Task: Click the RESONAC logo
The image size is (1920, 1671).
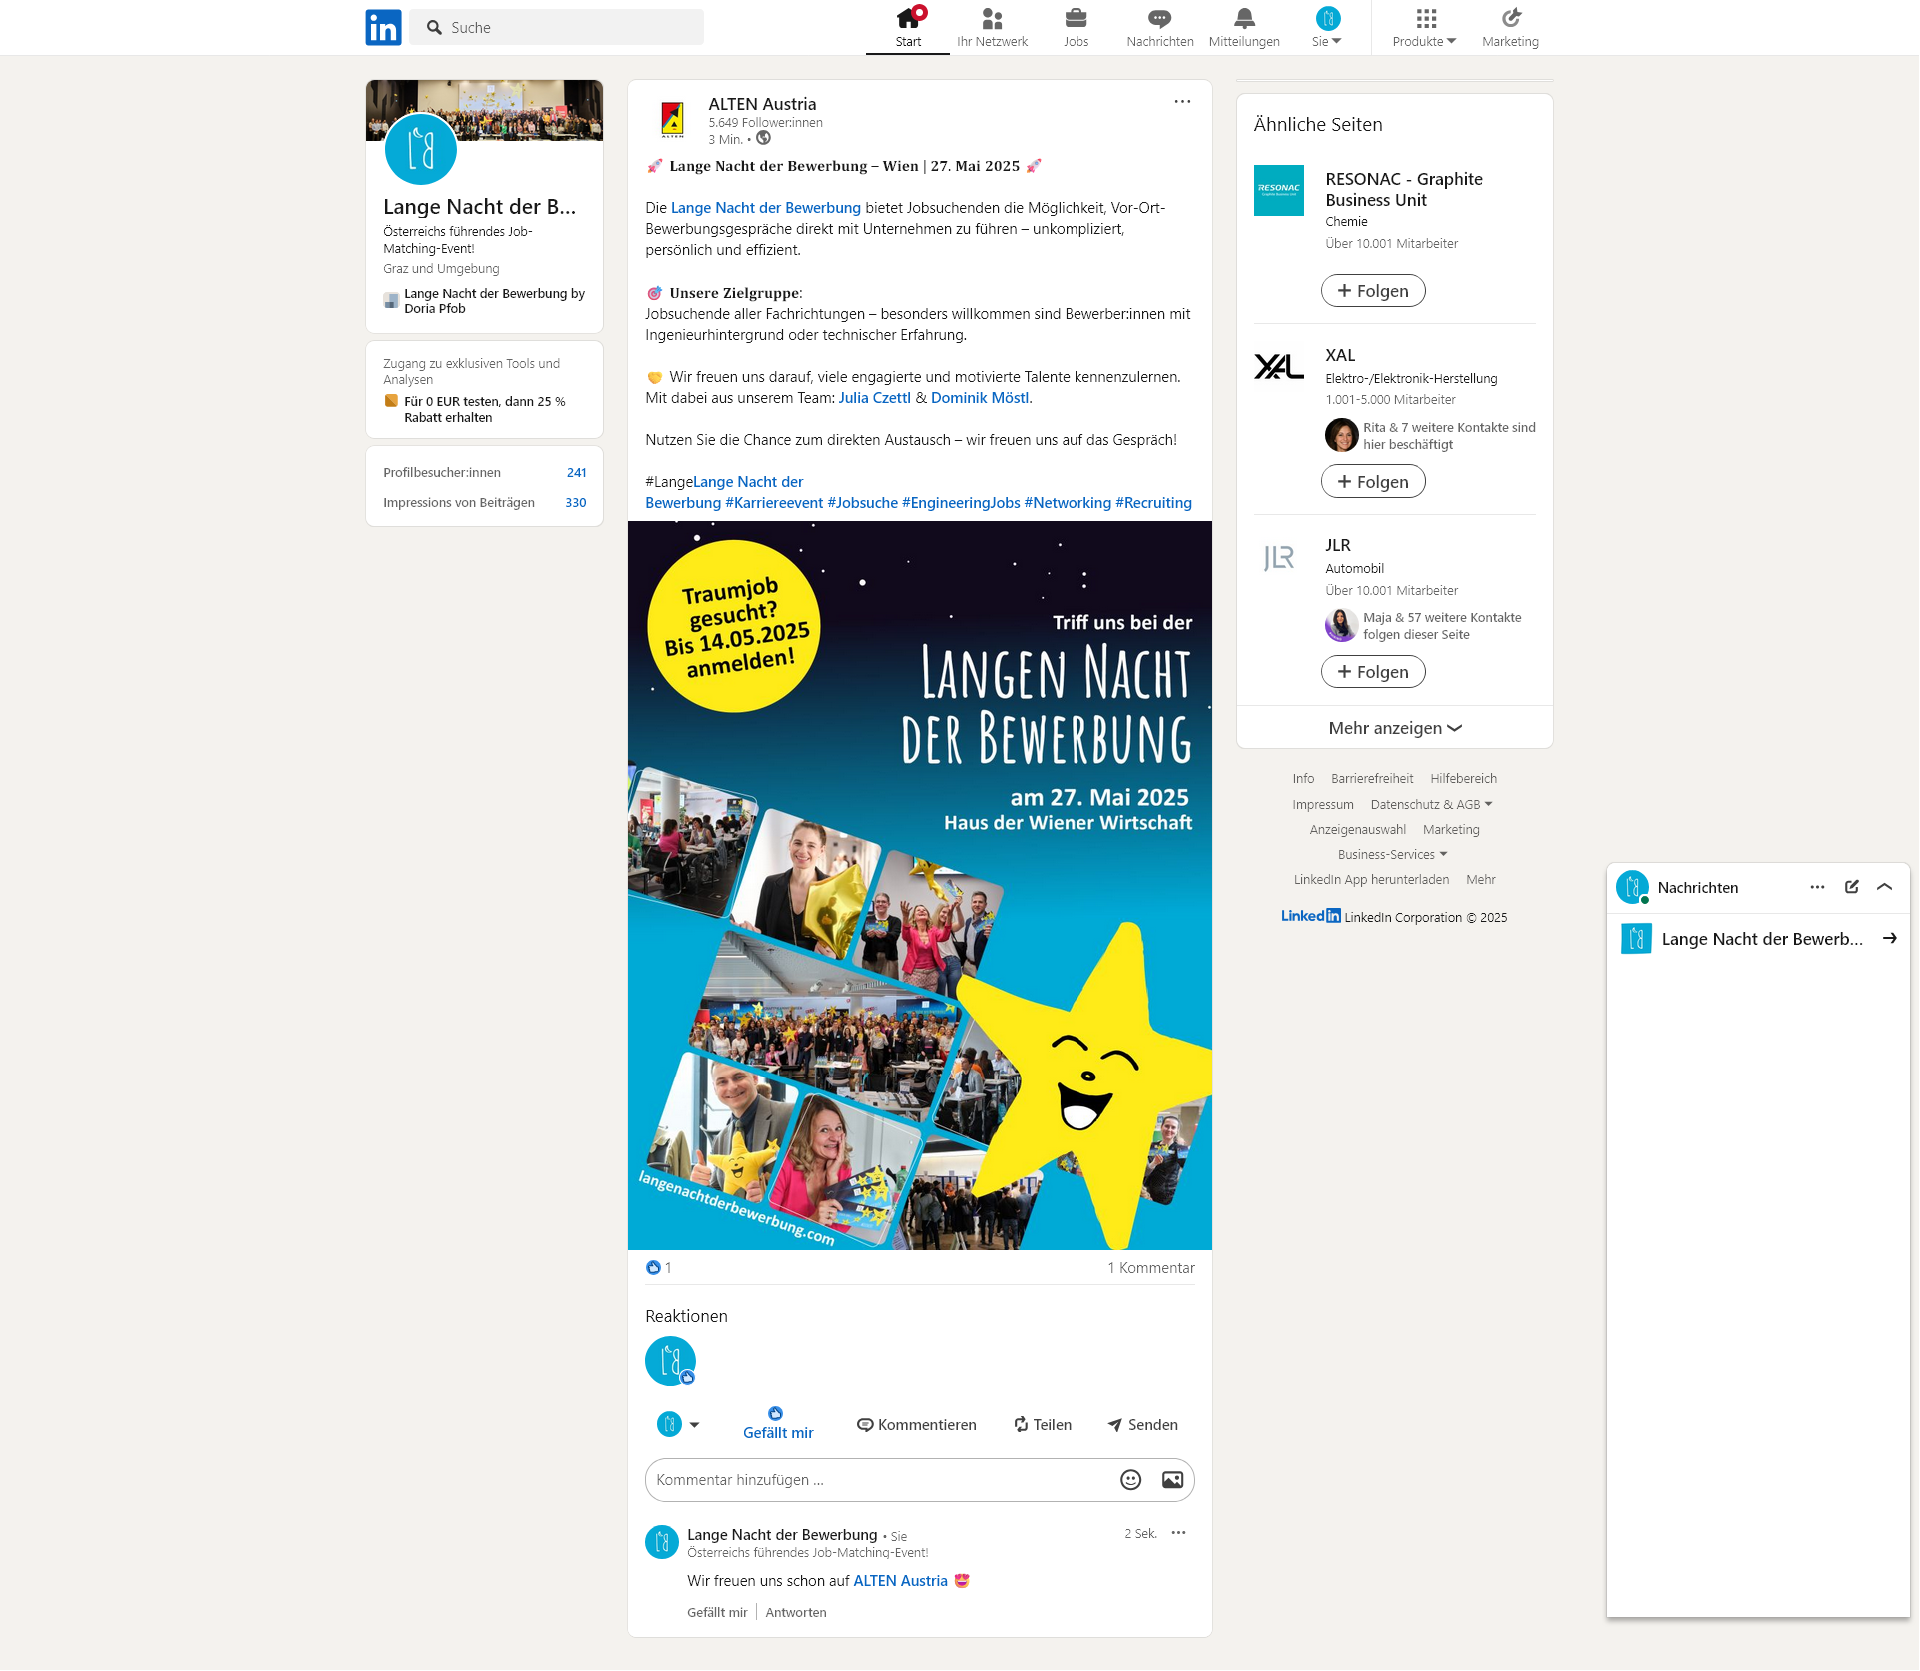Action: click(1279, 190)
